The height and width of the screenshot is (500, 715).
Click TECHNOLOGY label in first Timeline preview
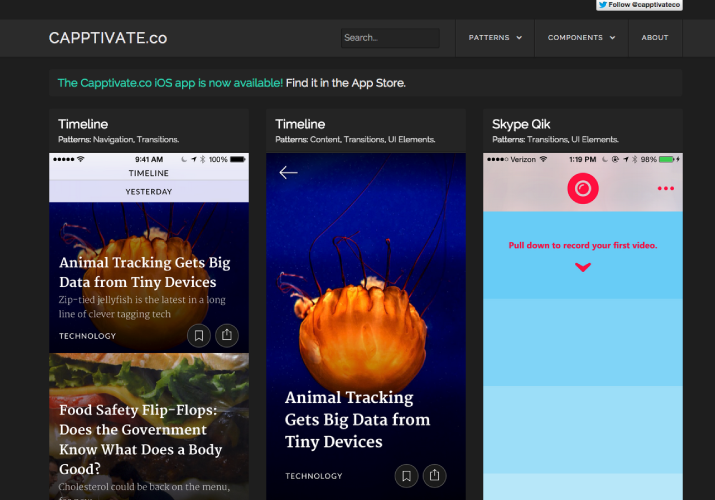pos(88,336)
